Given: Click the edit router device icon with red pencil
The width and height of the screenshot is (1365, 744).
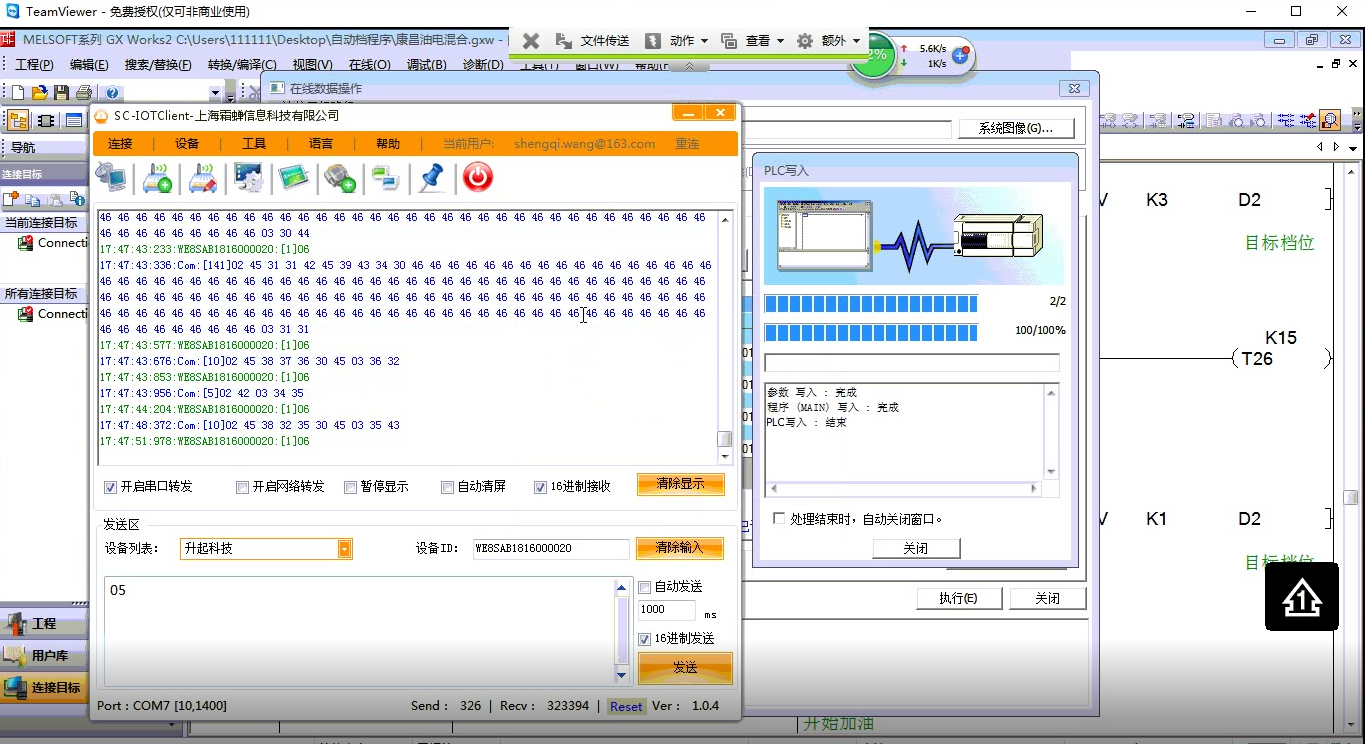Looking at the screenshot, I should 203,178.
